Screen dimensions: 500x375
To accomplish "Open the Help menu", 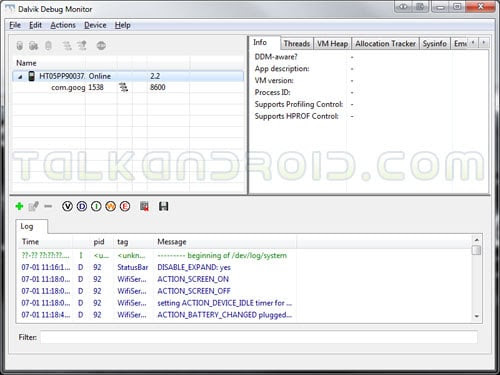I will (x=123, y=25).
